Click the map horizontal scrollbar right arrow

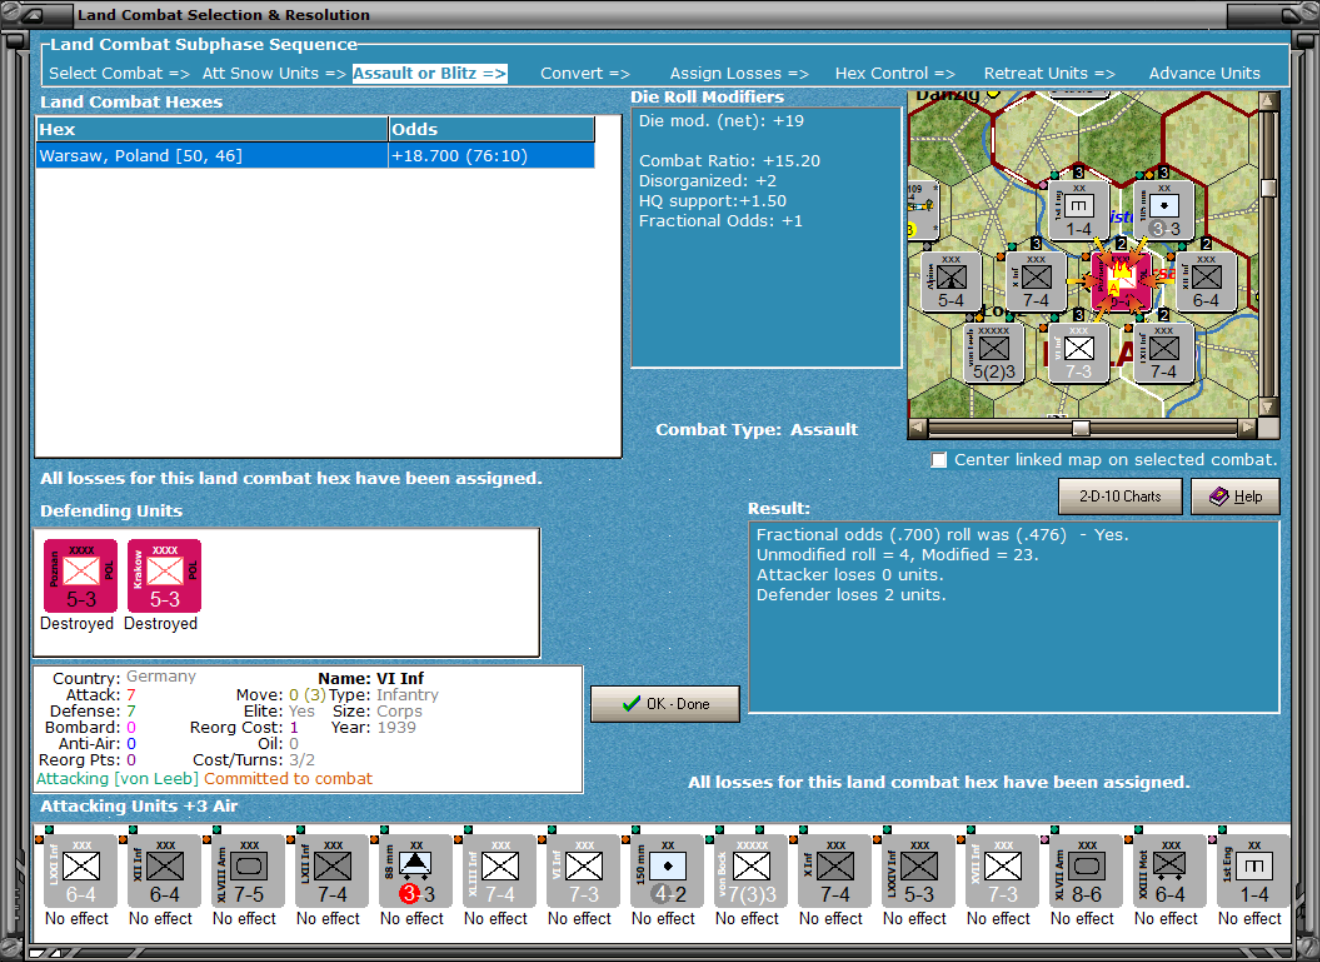[x=1247, y=428]
